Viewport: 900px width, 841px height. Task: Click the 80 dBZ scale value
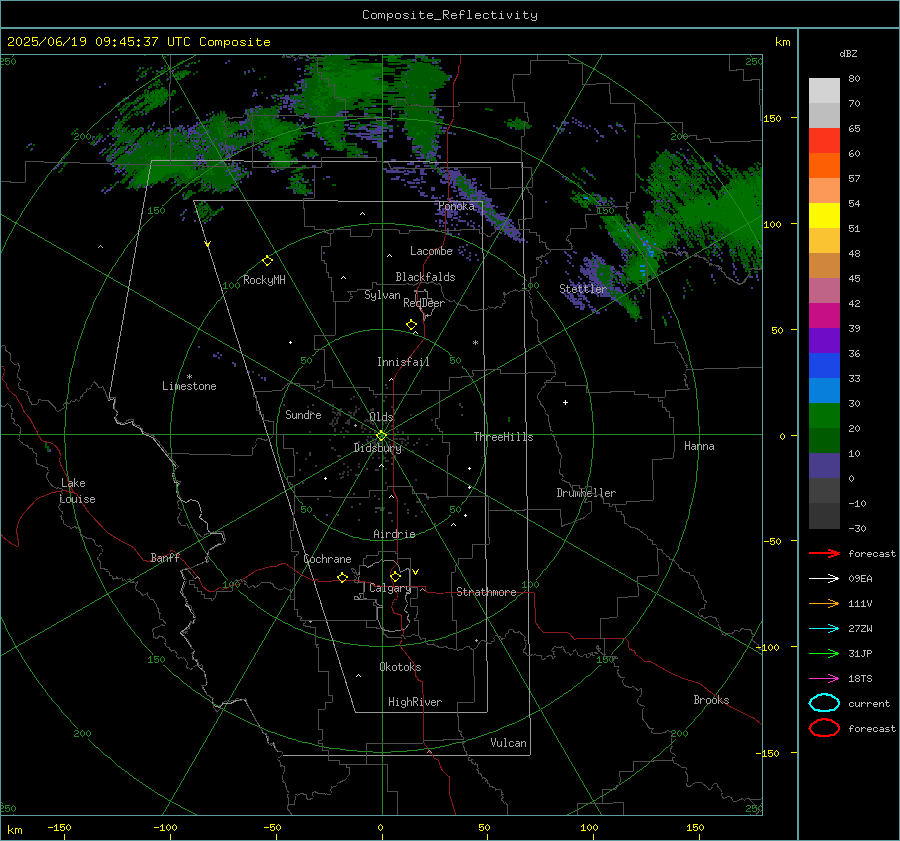854,79
